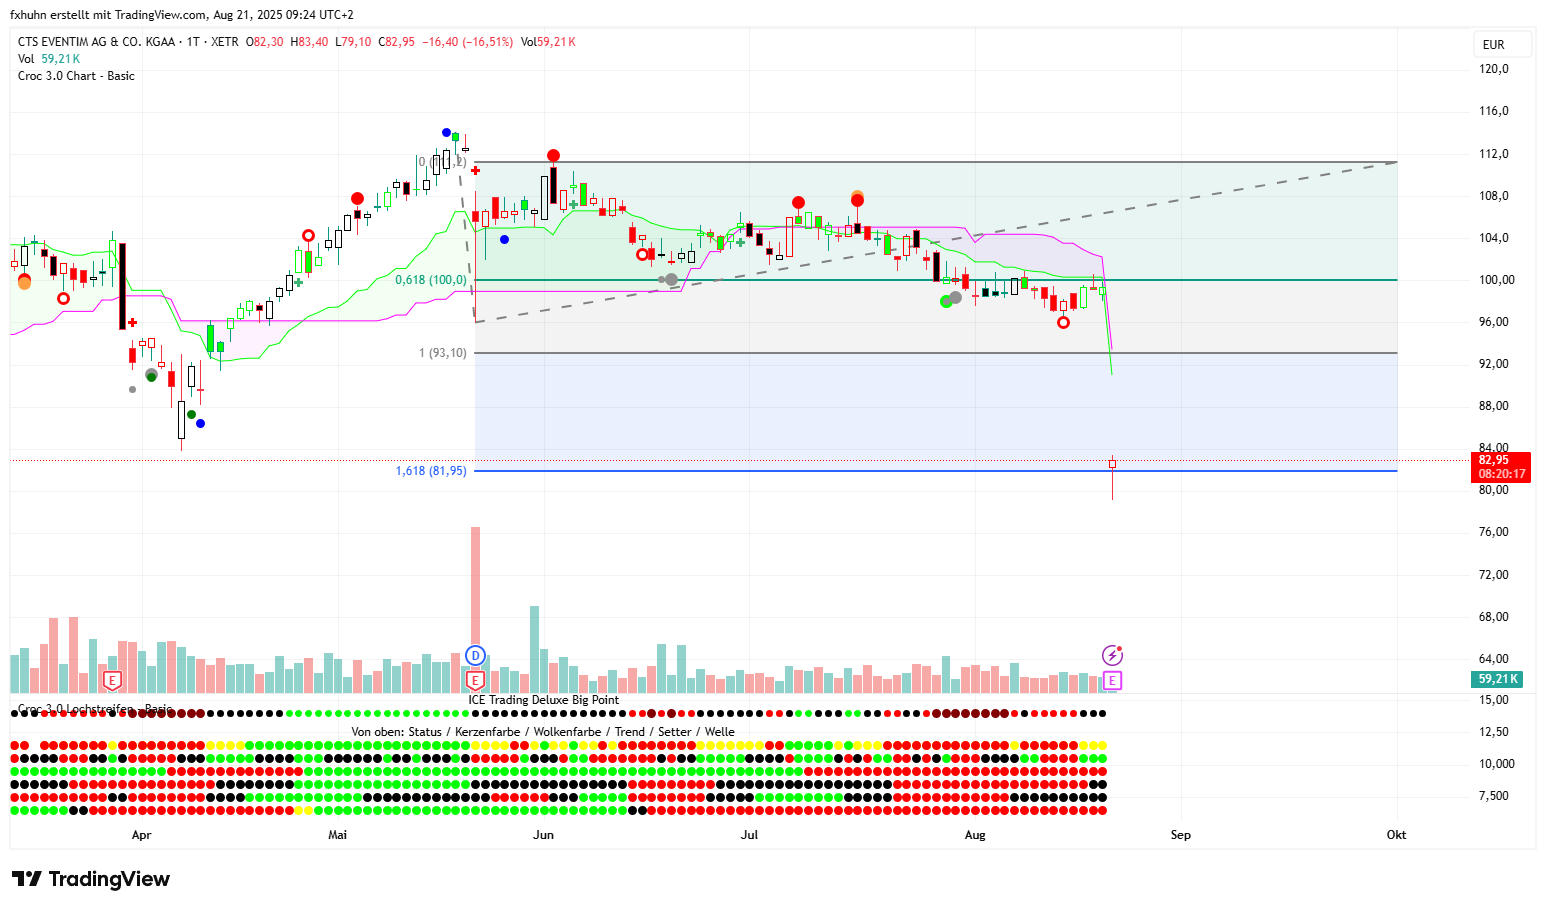The height and width of the screenshot is (909, 1546).
Task: Select the Croc 3.0 Lochstreifen - Basic indicator label
Action: [x=95, y=709]
